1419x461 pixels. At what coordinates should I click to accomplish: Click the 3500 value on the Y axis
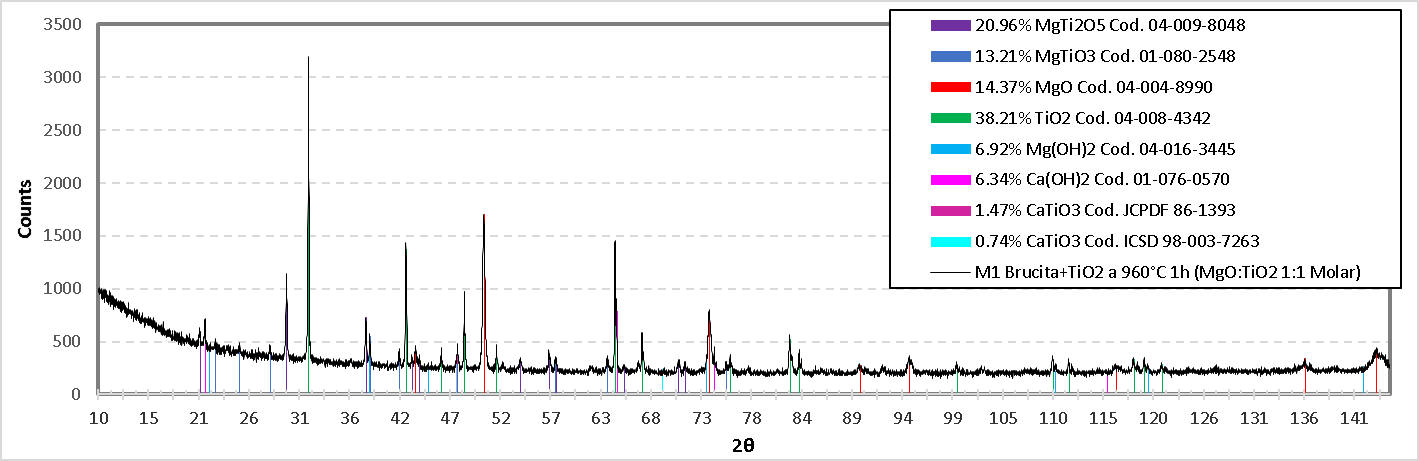(x=62, y=24)
